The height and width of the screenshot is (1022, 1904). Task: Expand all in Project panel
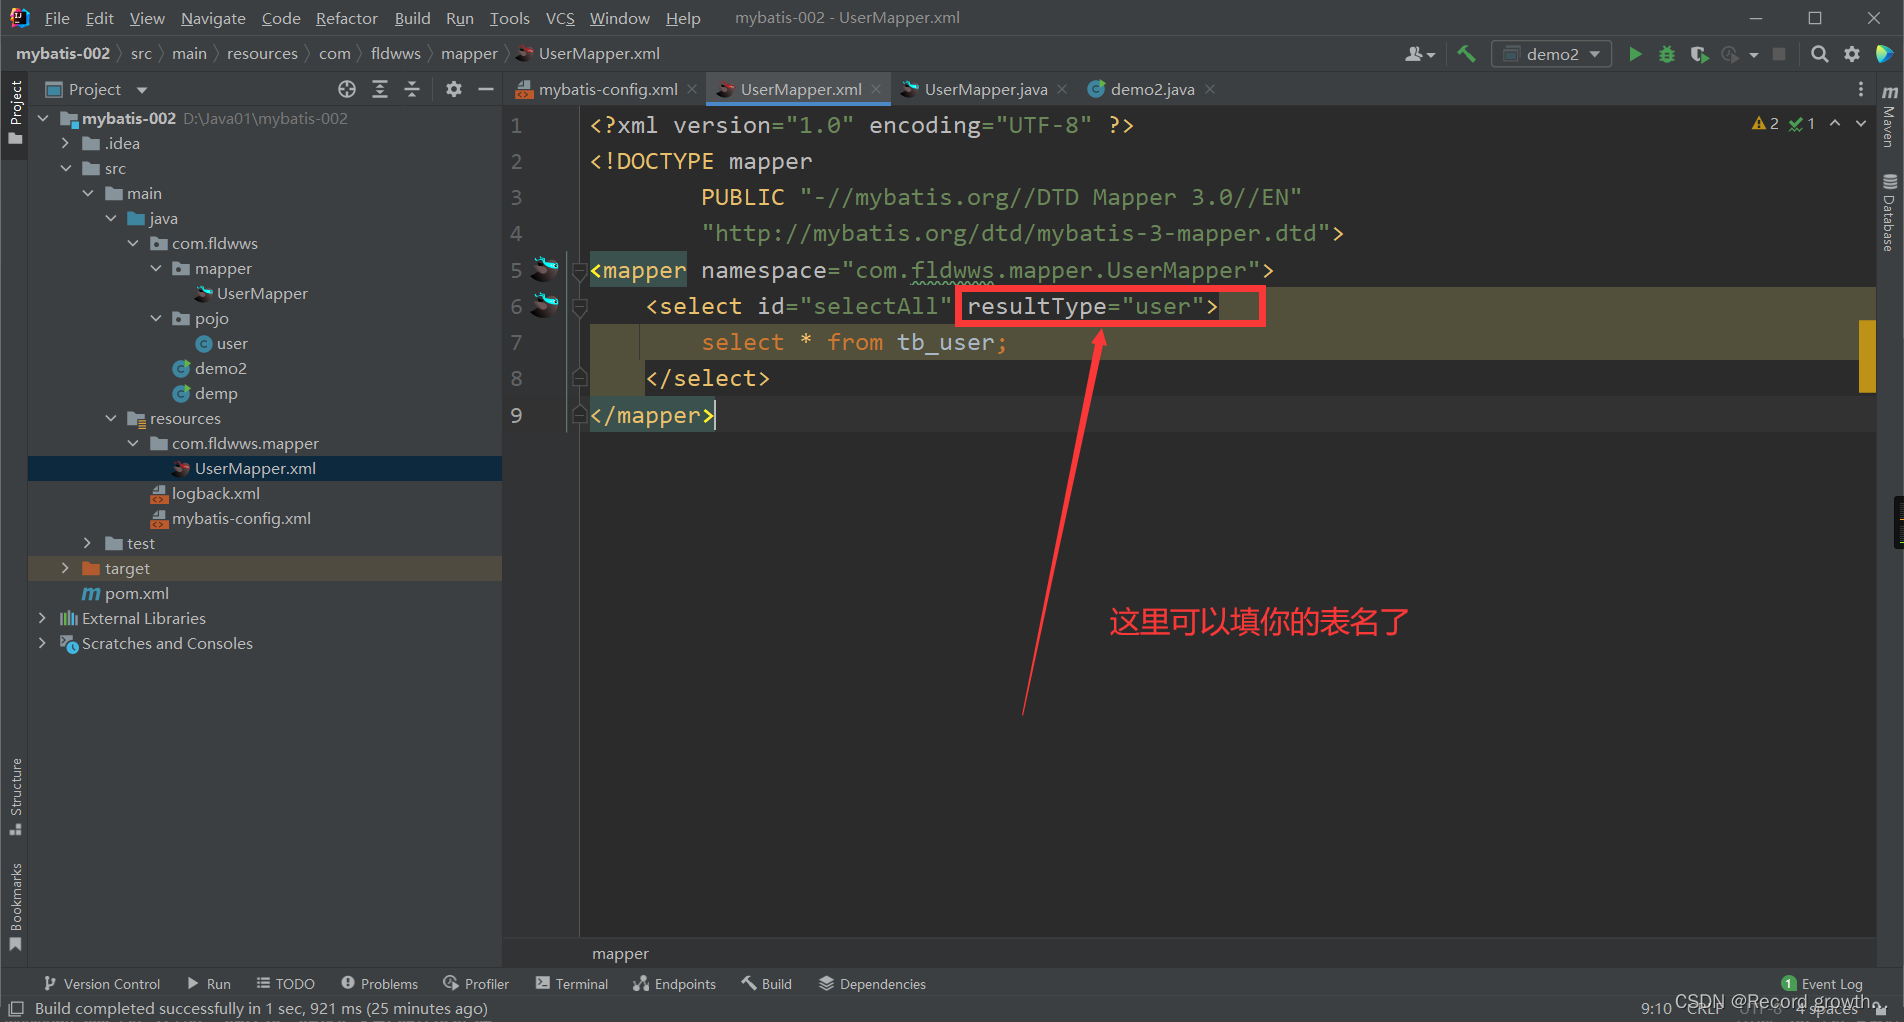(x=380, y=89)
